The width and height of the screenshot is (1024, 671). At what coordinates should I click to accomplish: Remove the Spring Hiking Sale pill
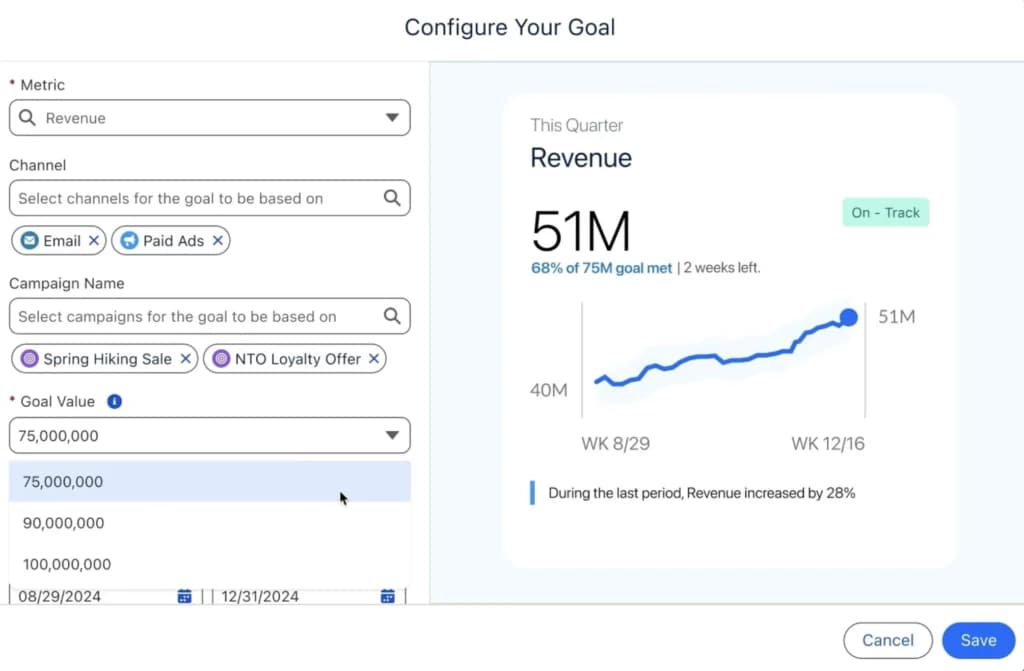pyautogui.click(x=185, y=359)
